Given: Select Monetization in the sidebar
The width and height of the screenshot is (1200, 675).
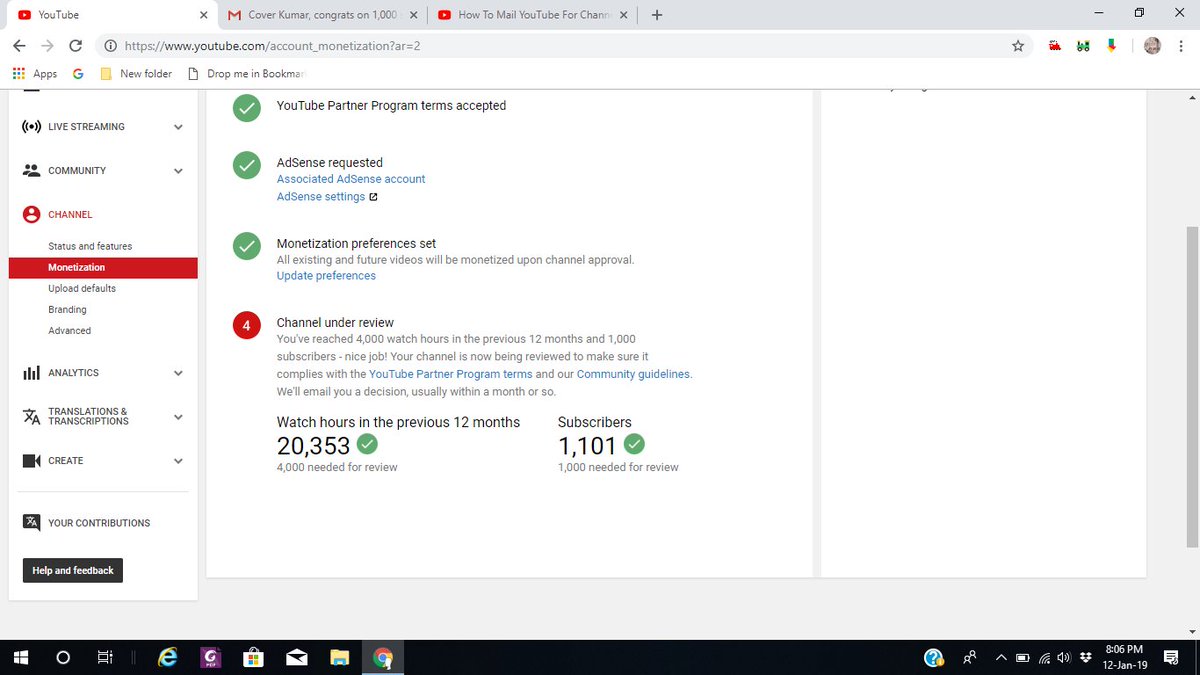Looking at the screenshot, I should 102,268.
